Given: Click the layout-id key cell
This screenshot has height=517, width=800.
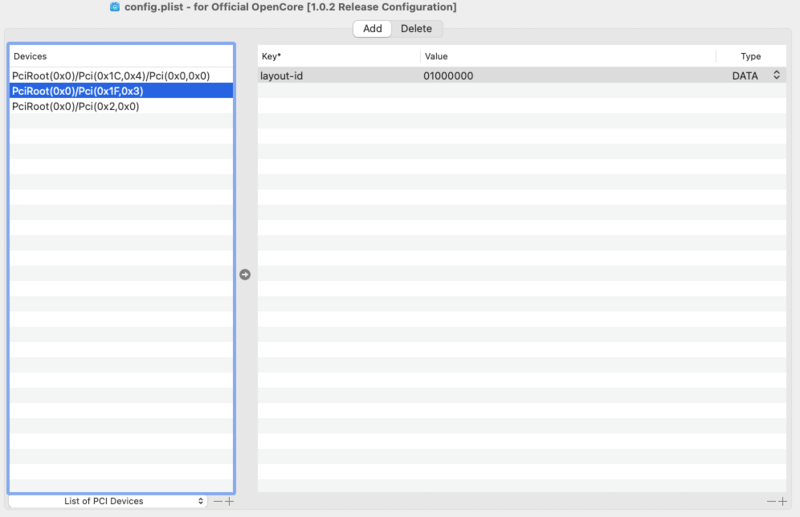Looking at the screenshot, I should click(339, 76).
